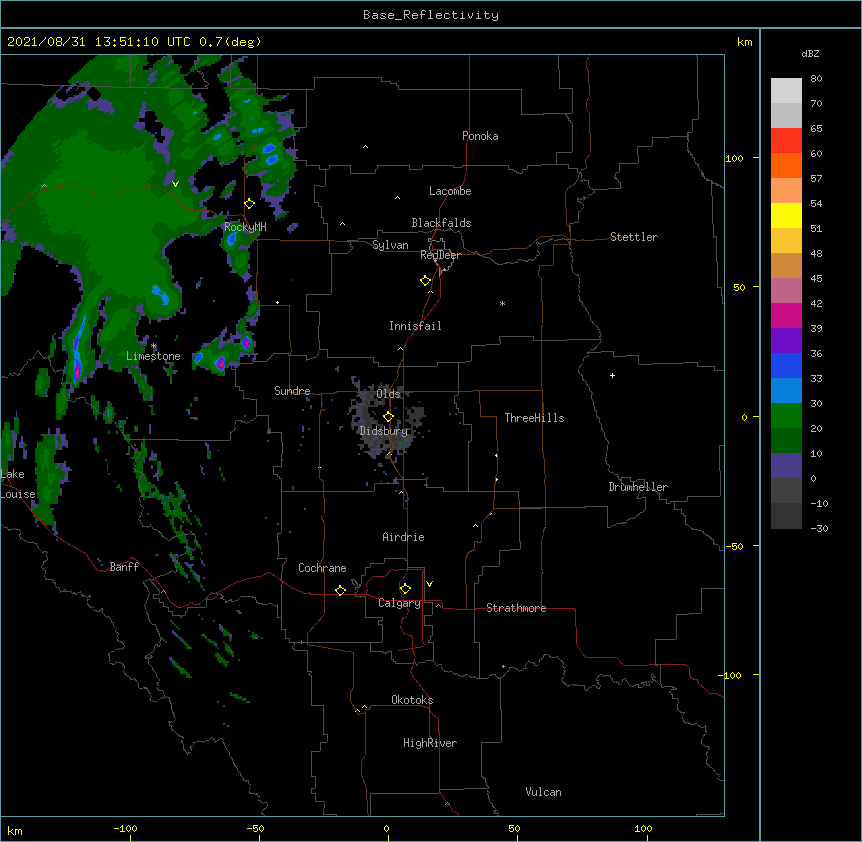
Task: Click the dBZ legend heading
Action: (x=810, y=53)
